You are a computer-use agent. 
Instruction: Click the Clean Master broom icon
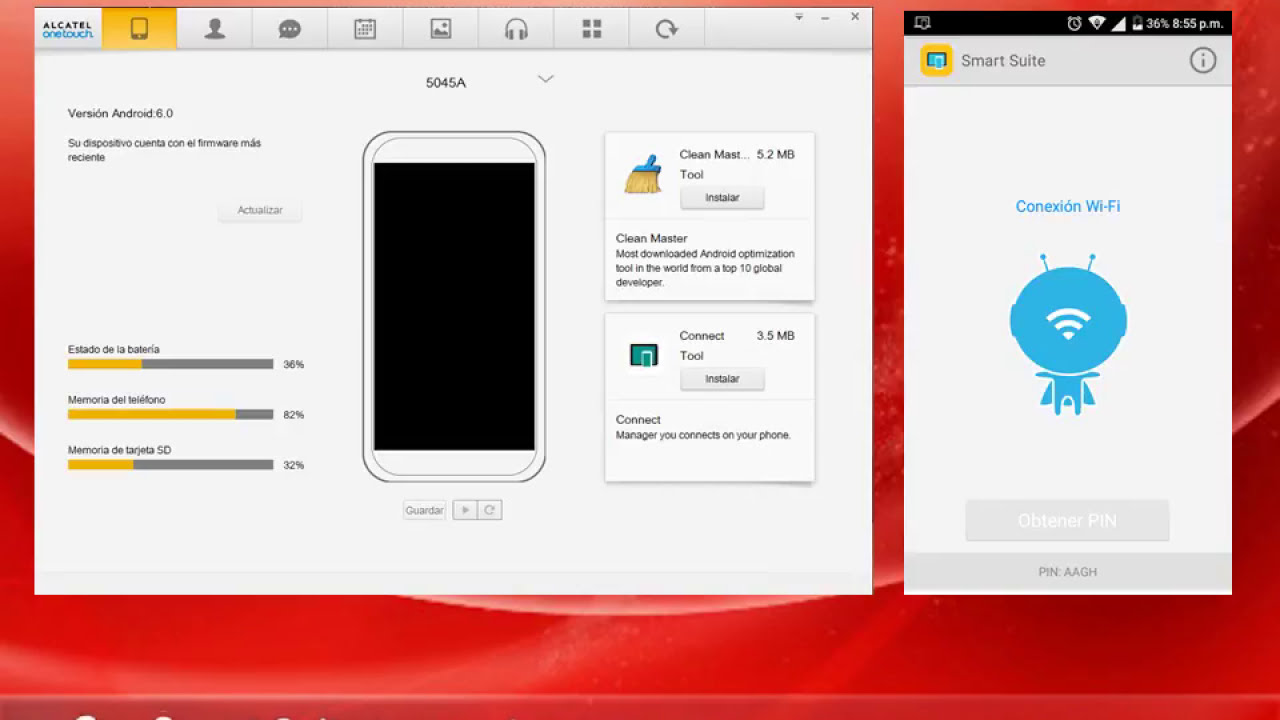click(x=643, y=173)
